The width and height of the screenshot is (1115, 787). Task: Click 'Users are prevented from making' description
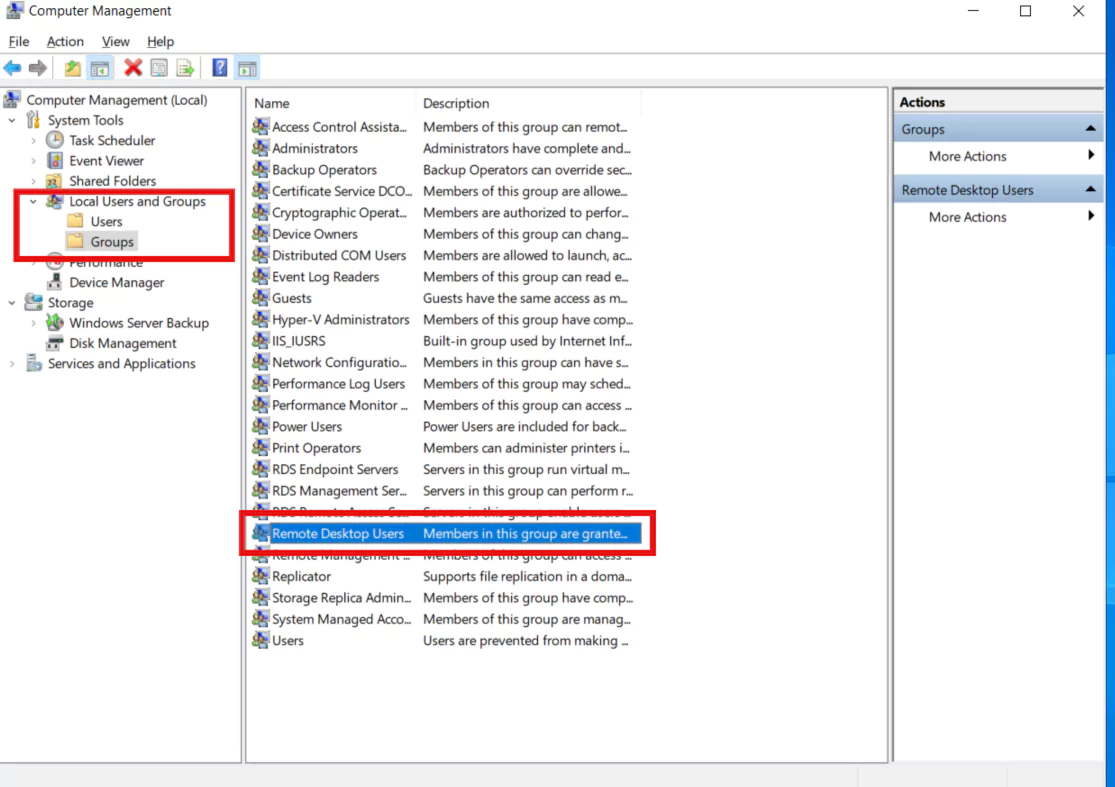coord(526,641)
